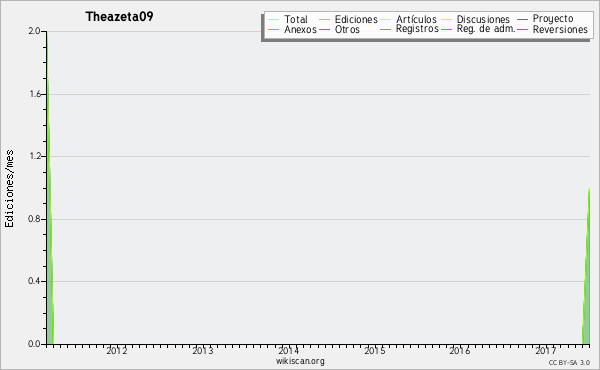Click the Otros purple legend line
The image size is (600, 370).
(x=324, y=29)
